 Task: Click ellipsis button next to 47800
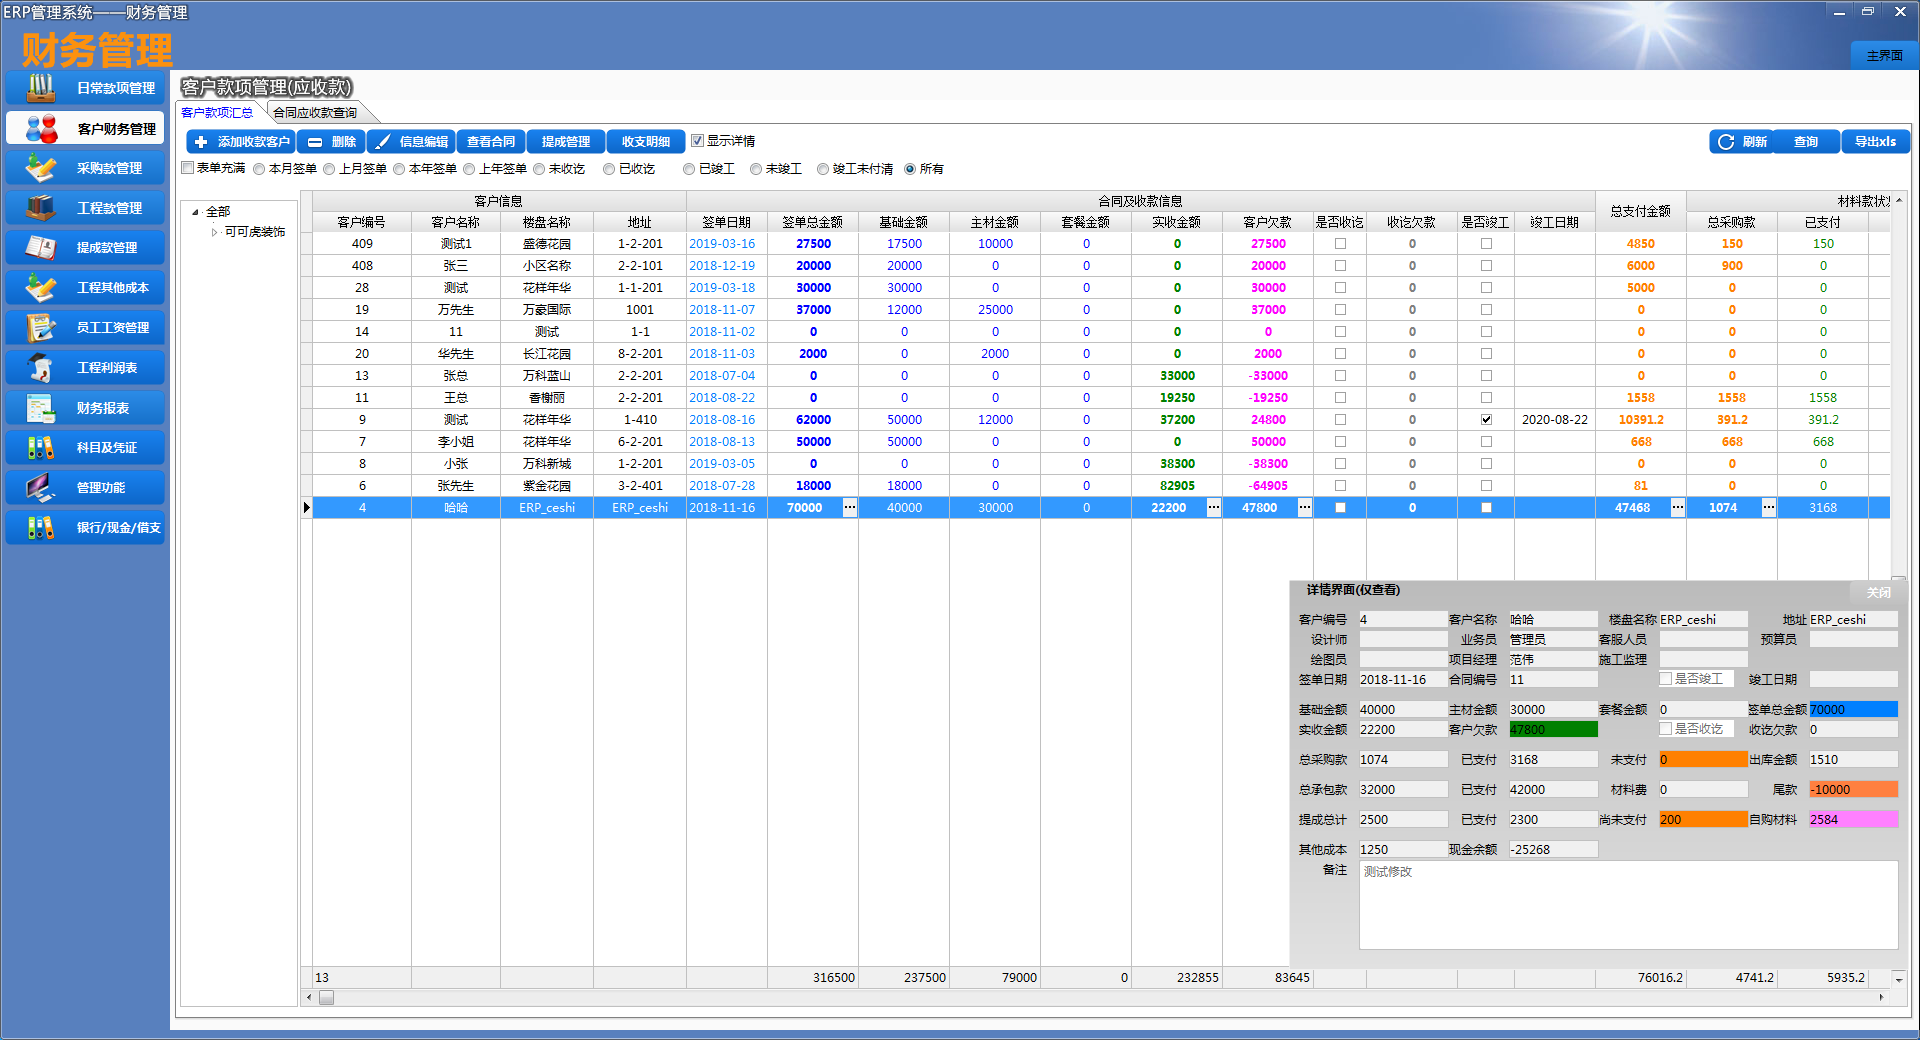coord(1304,507)
